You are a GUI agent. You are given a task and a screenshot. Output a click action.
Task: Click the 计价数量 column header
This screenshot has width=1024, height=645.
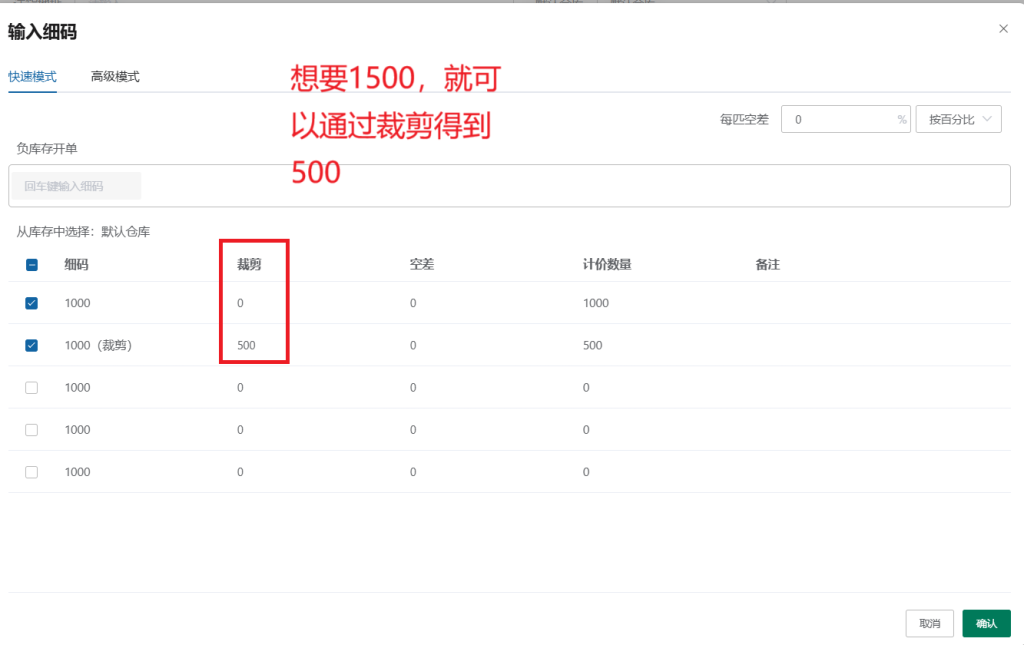tap(607, 265)
